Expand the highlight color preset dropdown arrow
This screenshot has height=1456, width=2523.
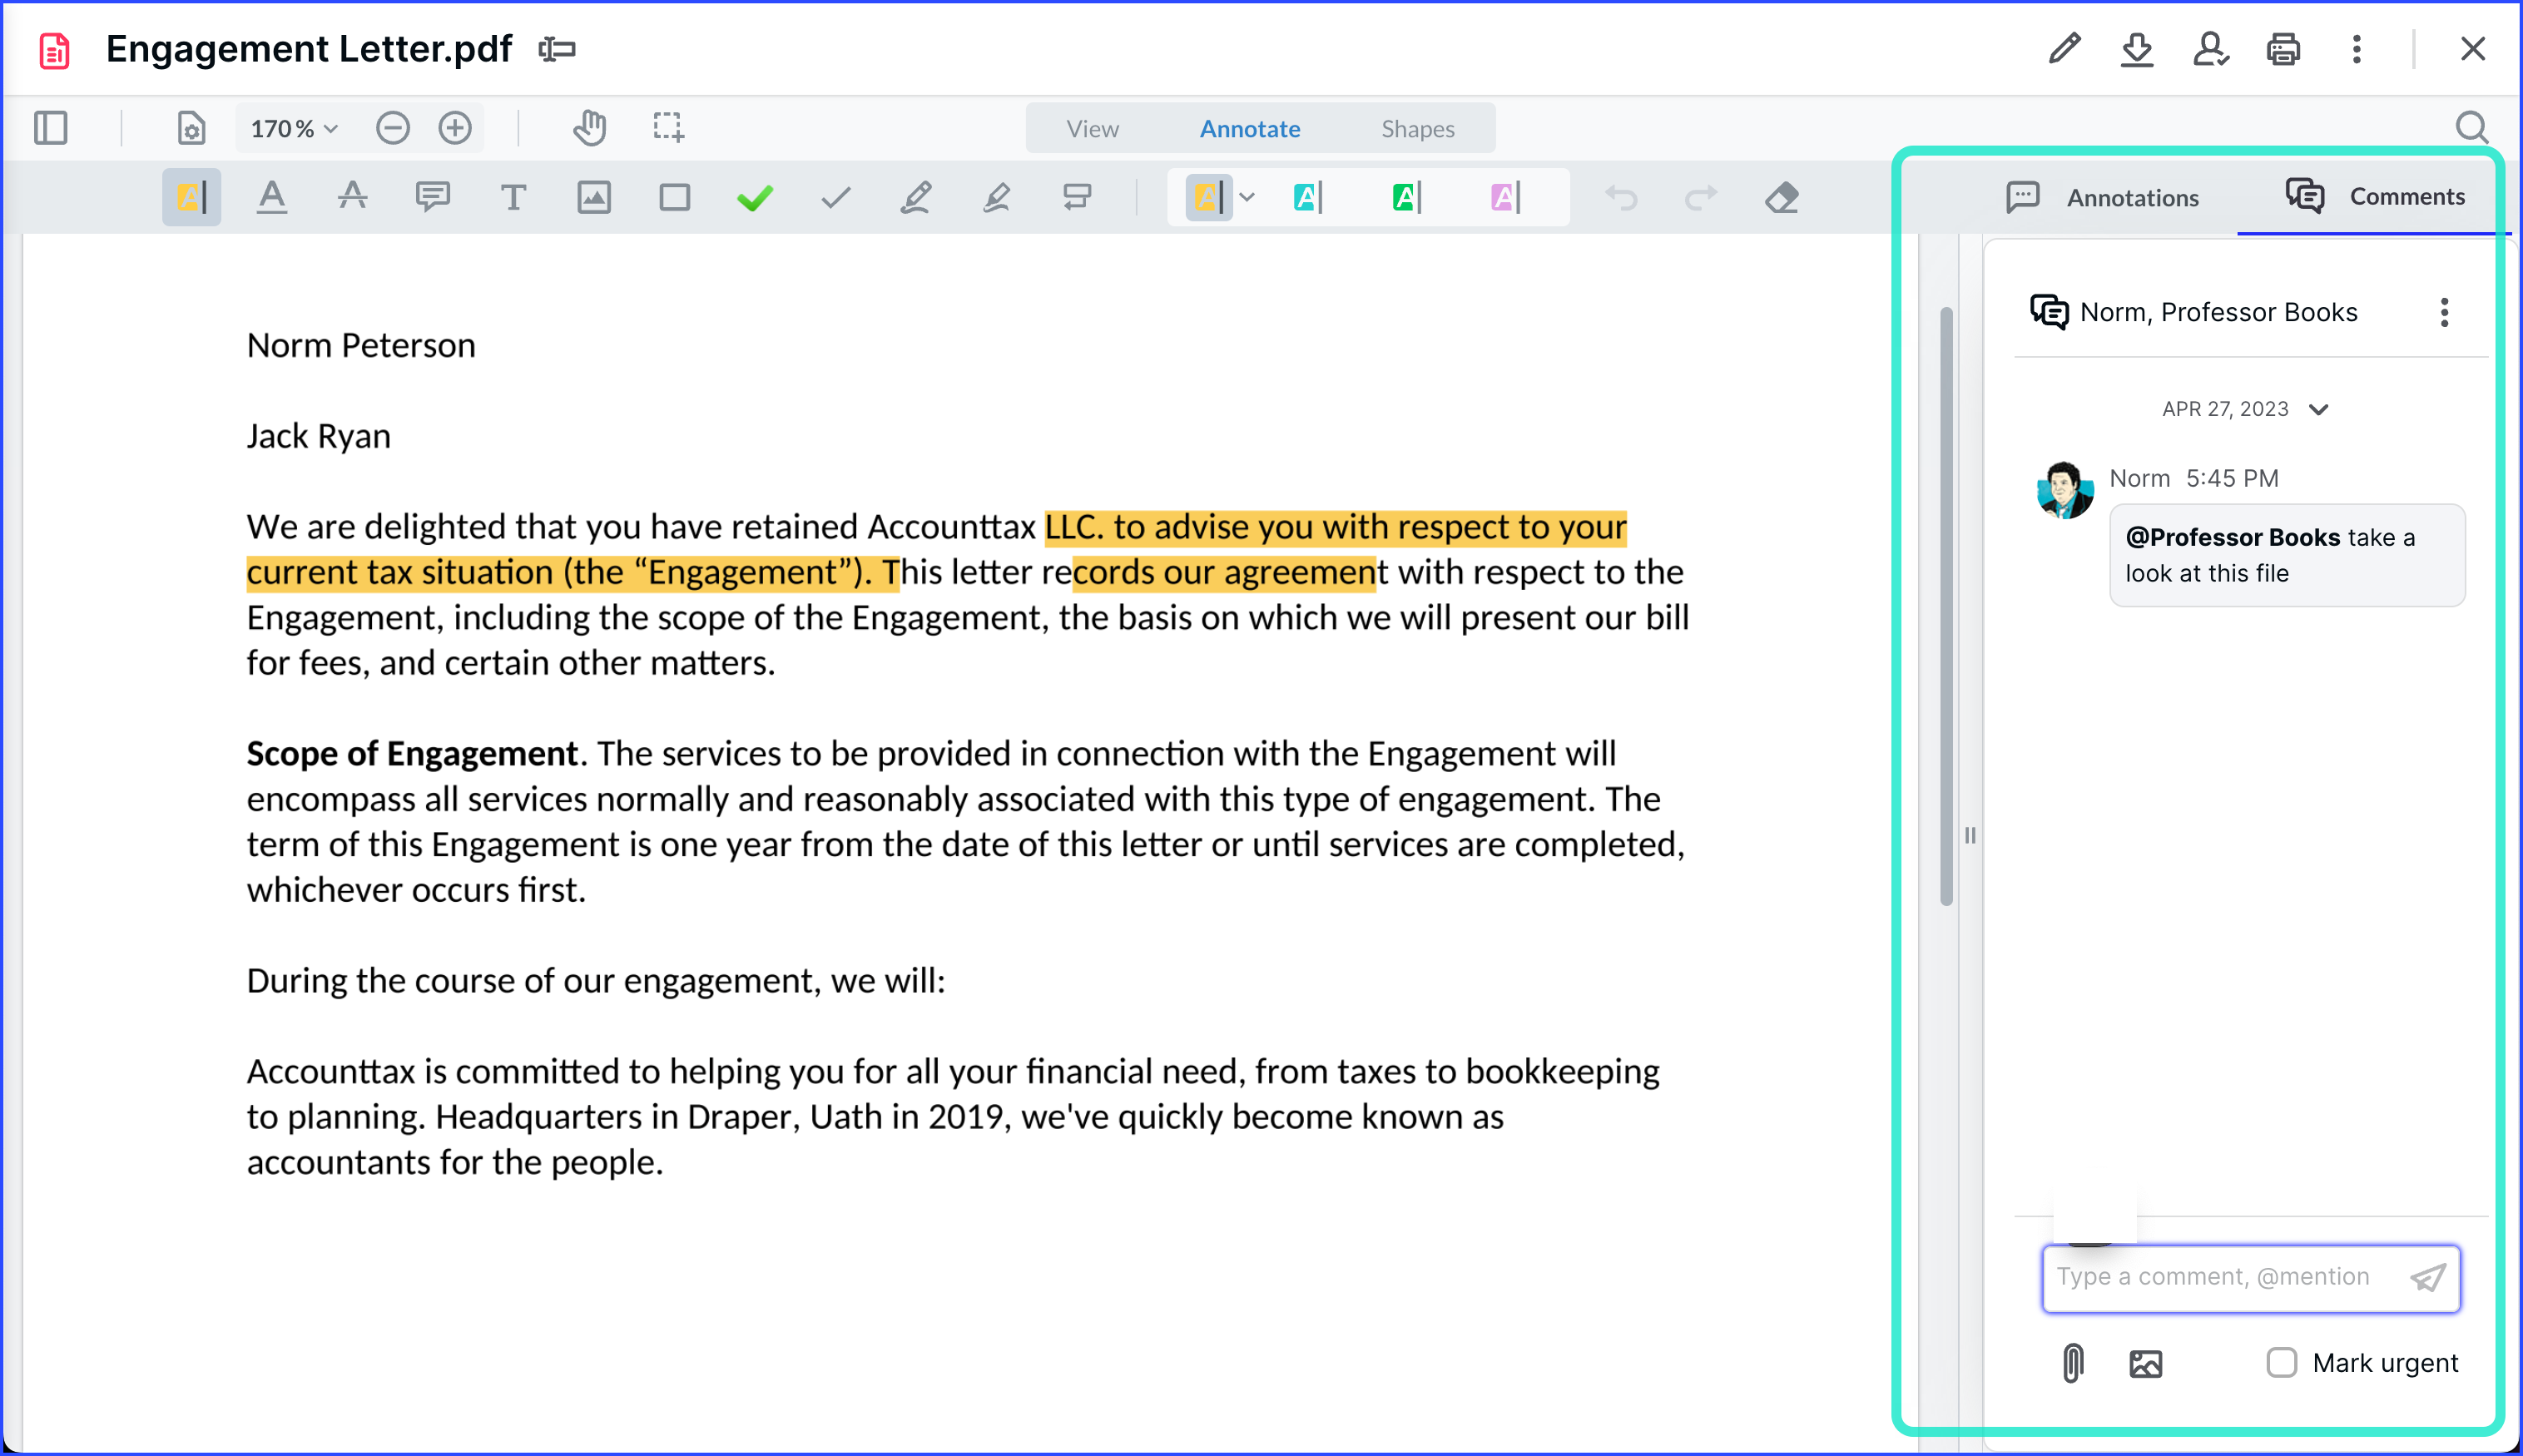pyautogui.click(x=1247, y=197)
